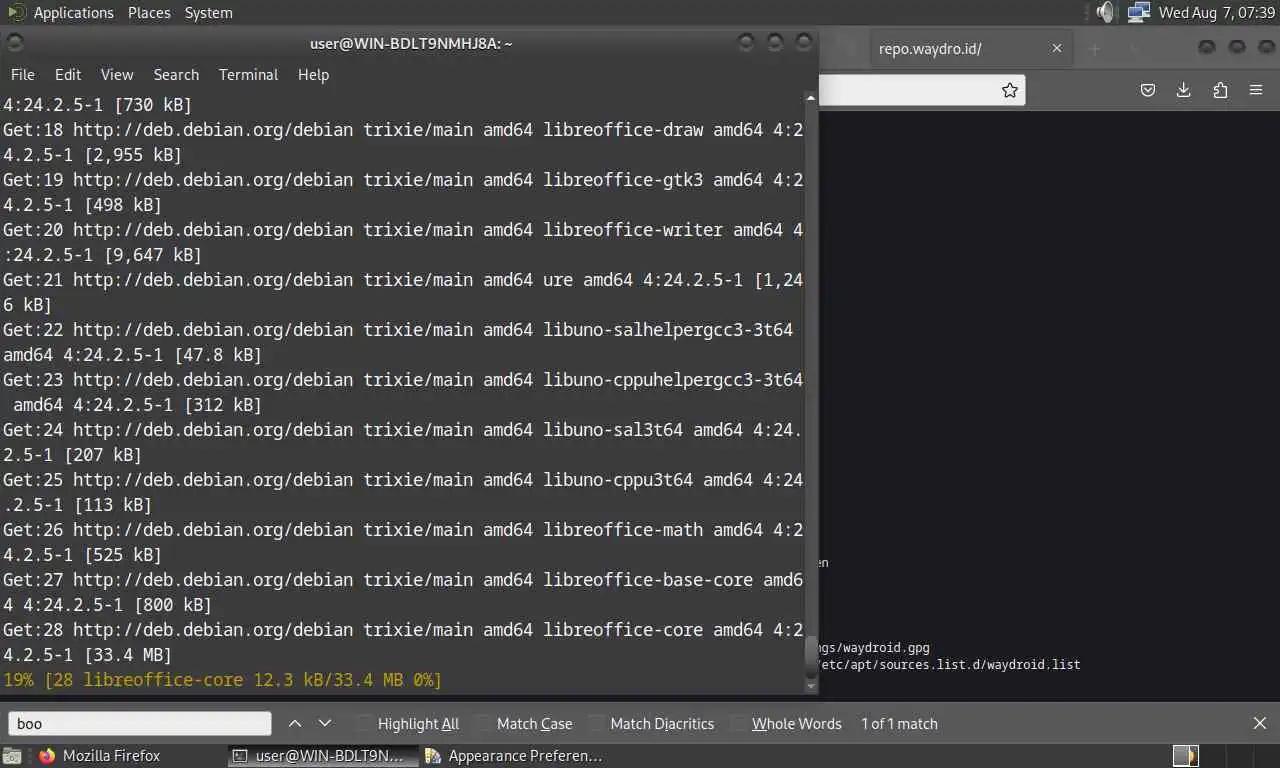
Task: Switch to user@WIN-BDLT9N terminal taskbar button
Action: tap(322, 756)
